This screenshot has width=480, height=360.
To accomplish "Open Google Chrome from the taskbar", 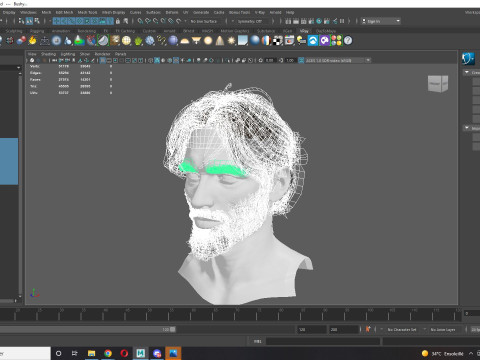I will click(108, 353).
